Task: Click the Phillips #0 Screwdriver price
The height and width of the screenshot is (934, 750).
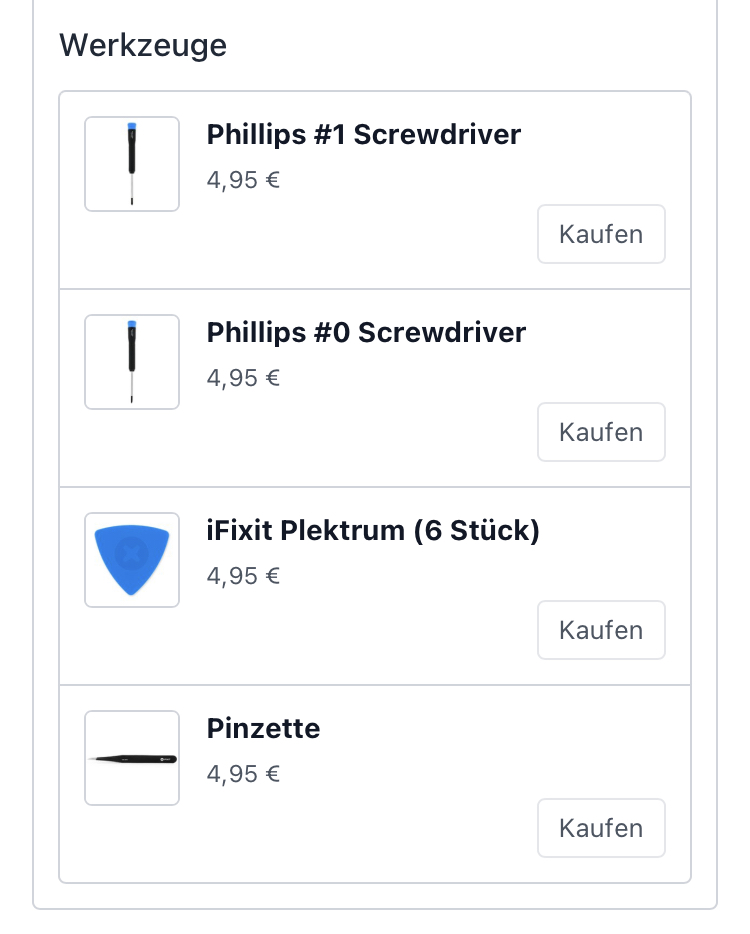Action: click(x=243, y=378)
